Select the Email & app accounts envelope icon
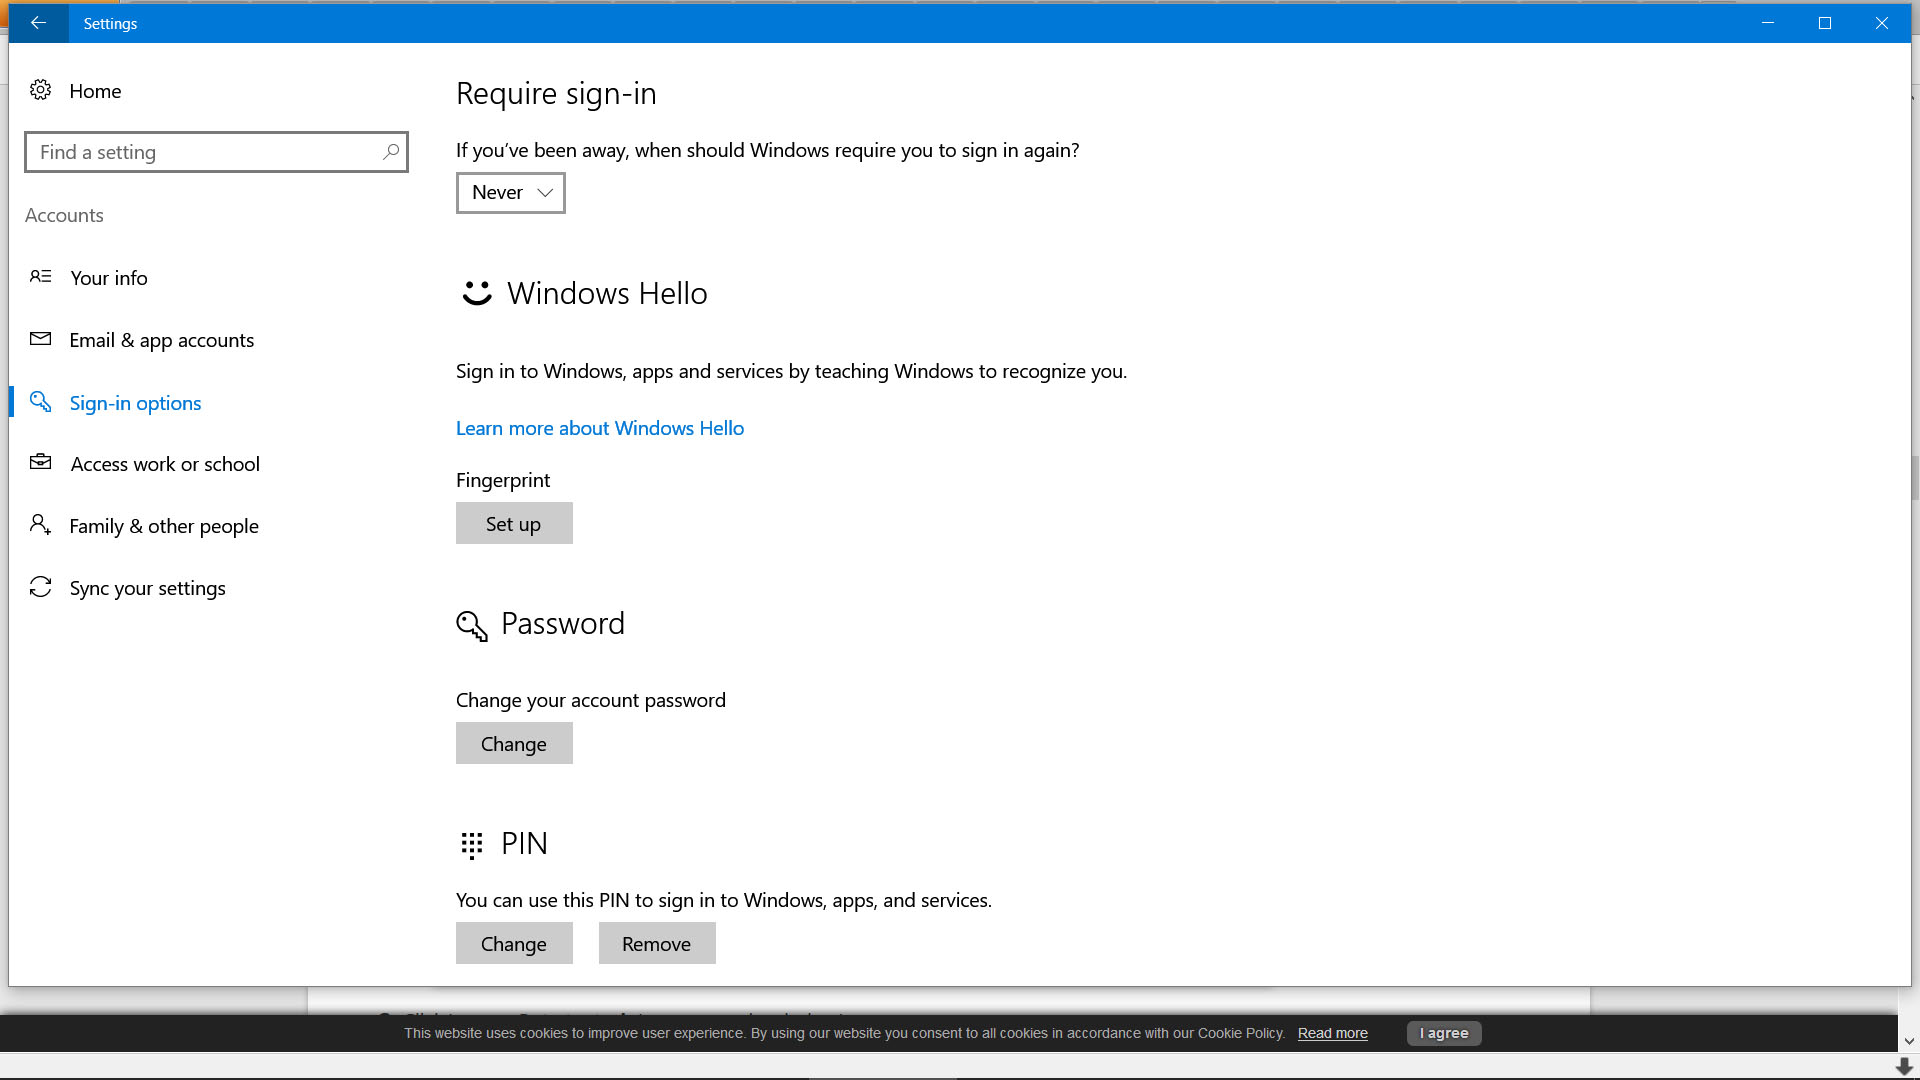 click(40, 339)
